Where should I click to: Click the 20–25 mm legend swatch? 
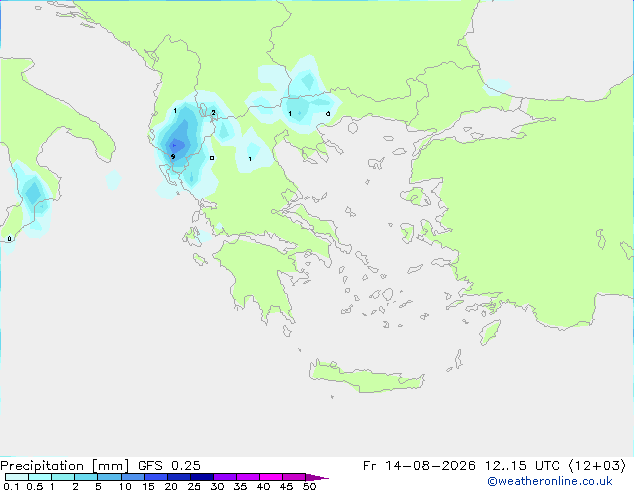click(178, 477)
